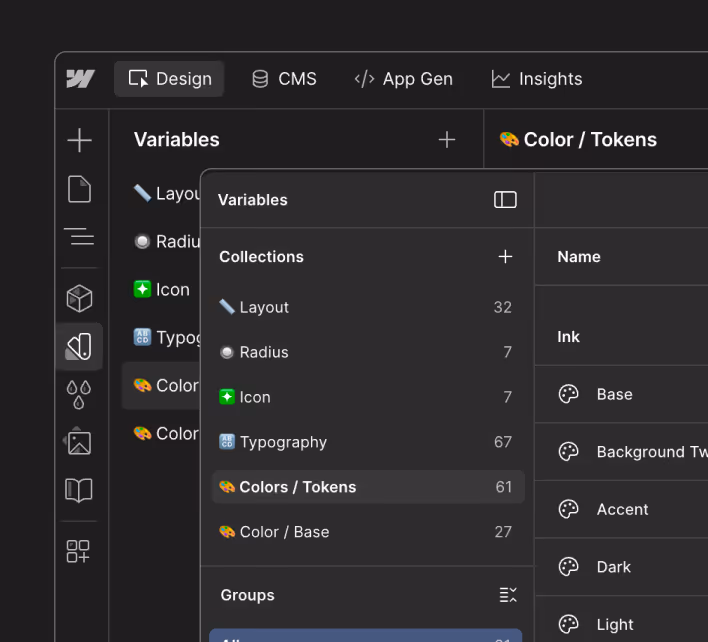Select the Base color variable row
This screenshot has width=708, height=642.
click(x=621, y=394)
